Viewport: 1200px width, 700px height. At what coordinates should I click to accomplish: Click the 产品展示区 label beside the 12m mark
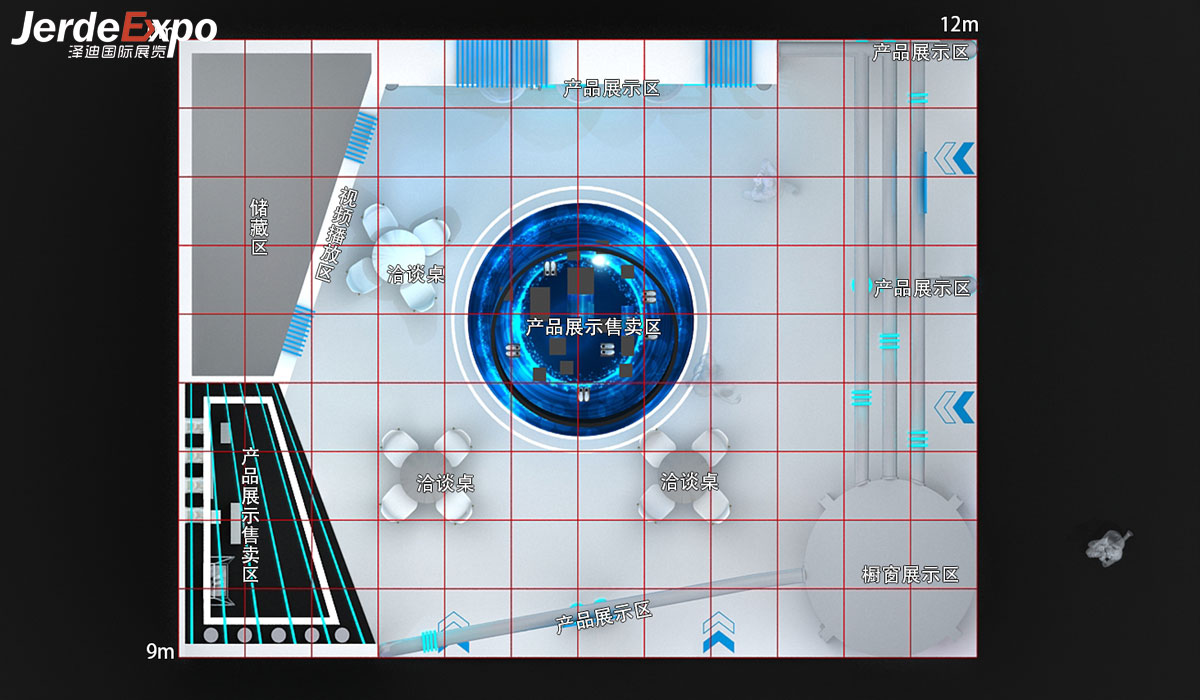click(920, 52)
